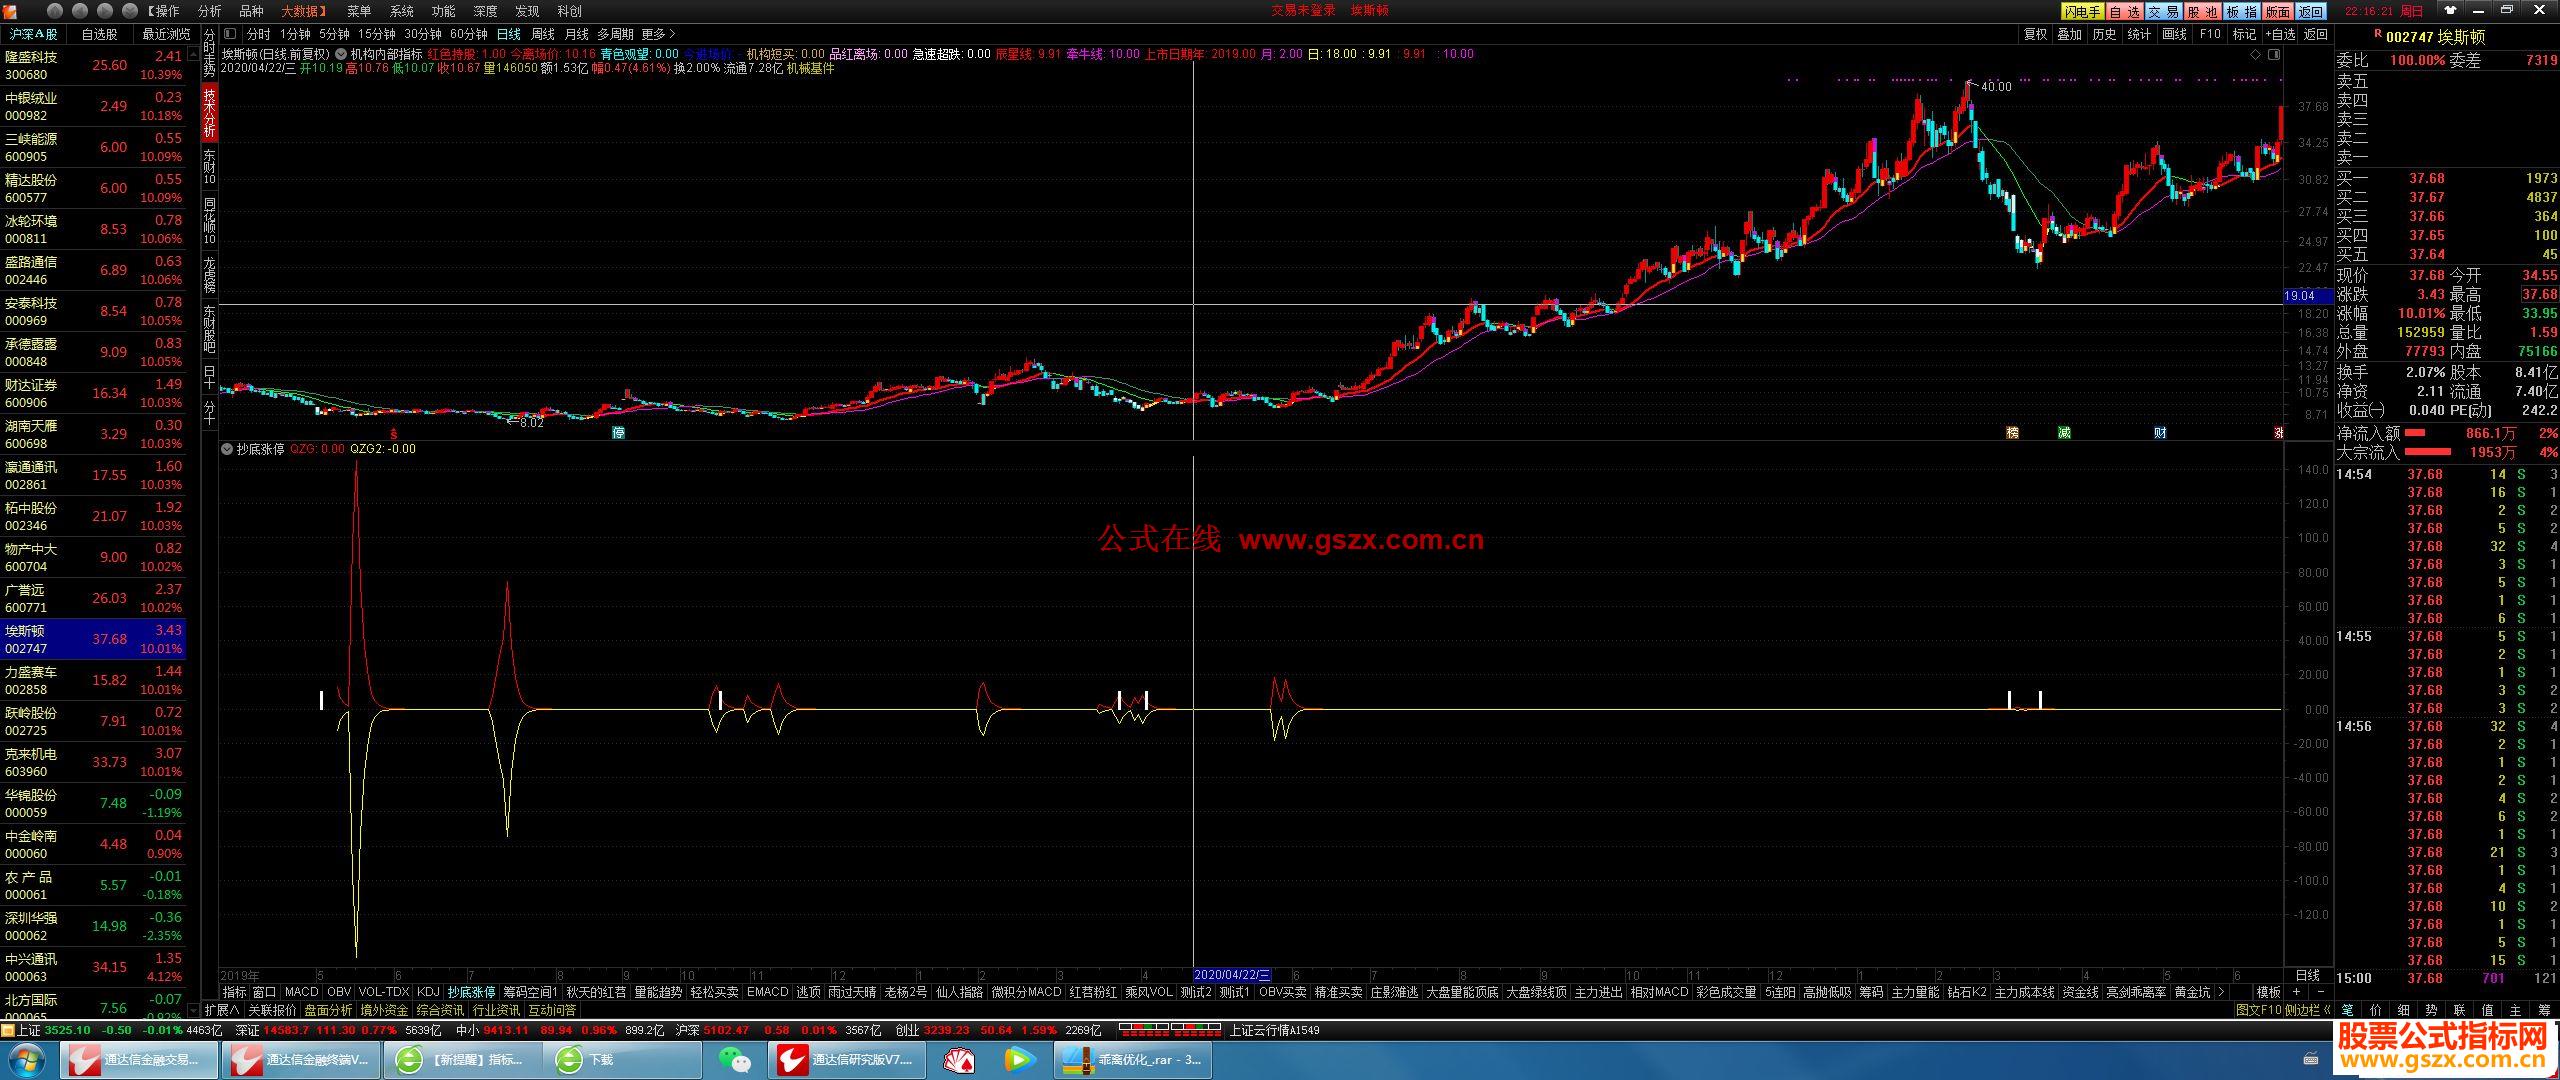Click the round down arrow button
The width and height of the screenshot is (2560, 1080).
[x=129, y=11]
